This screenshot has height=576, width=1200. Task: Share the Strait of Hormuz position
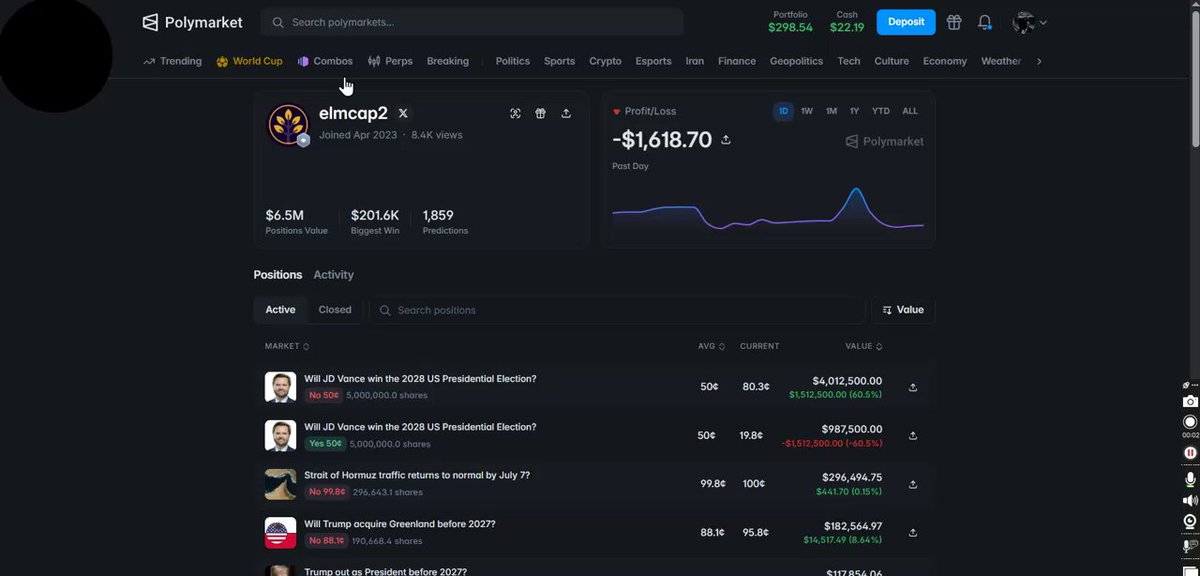click(x=913, y=484)
